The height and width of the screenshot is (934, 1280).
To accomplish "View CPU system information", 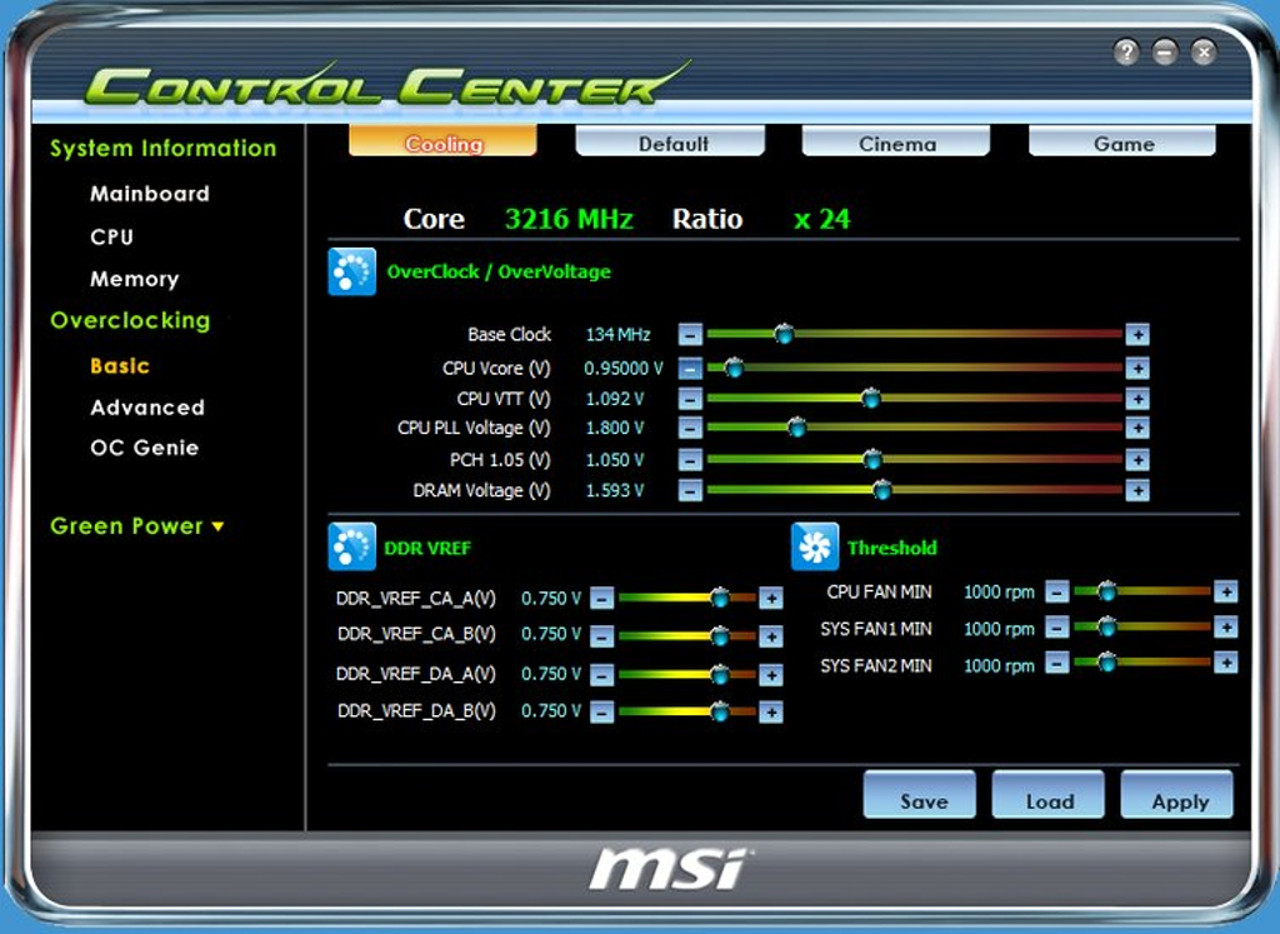I will (x=113, y=237).
